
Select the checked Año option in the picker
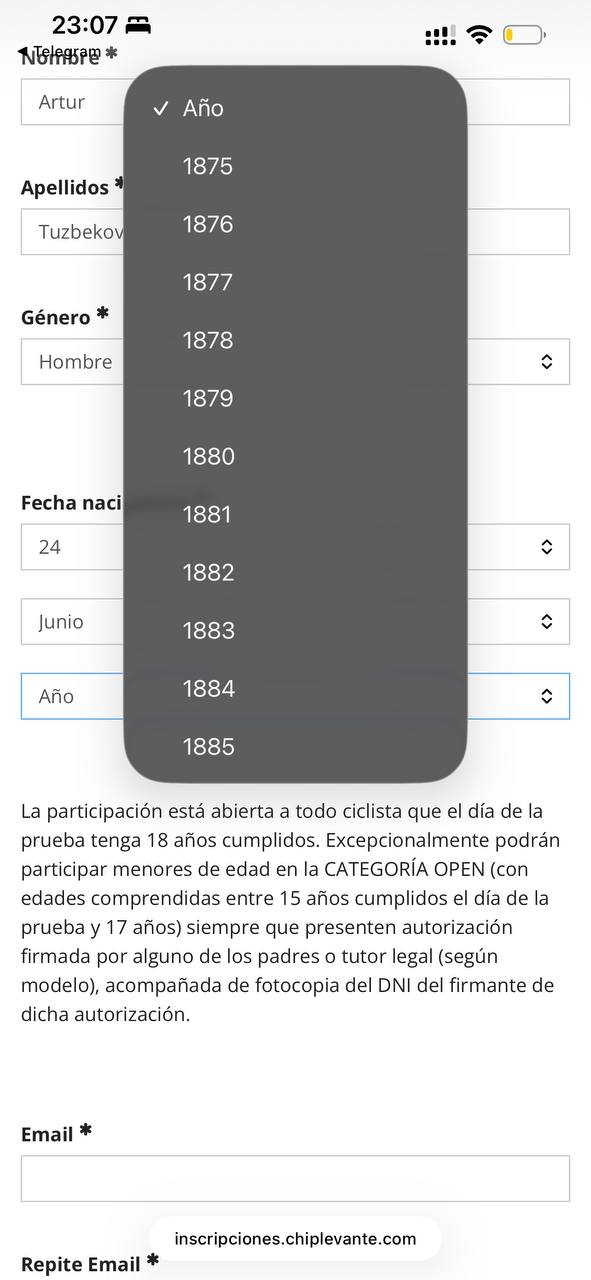(295, 108)
